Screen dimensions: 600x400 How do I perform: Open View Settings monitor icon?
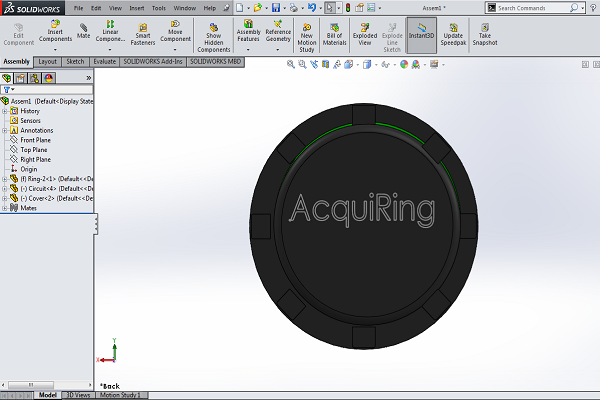click(x=434, y=64)
